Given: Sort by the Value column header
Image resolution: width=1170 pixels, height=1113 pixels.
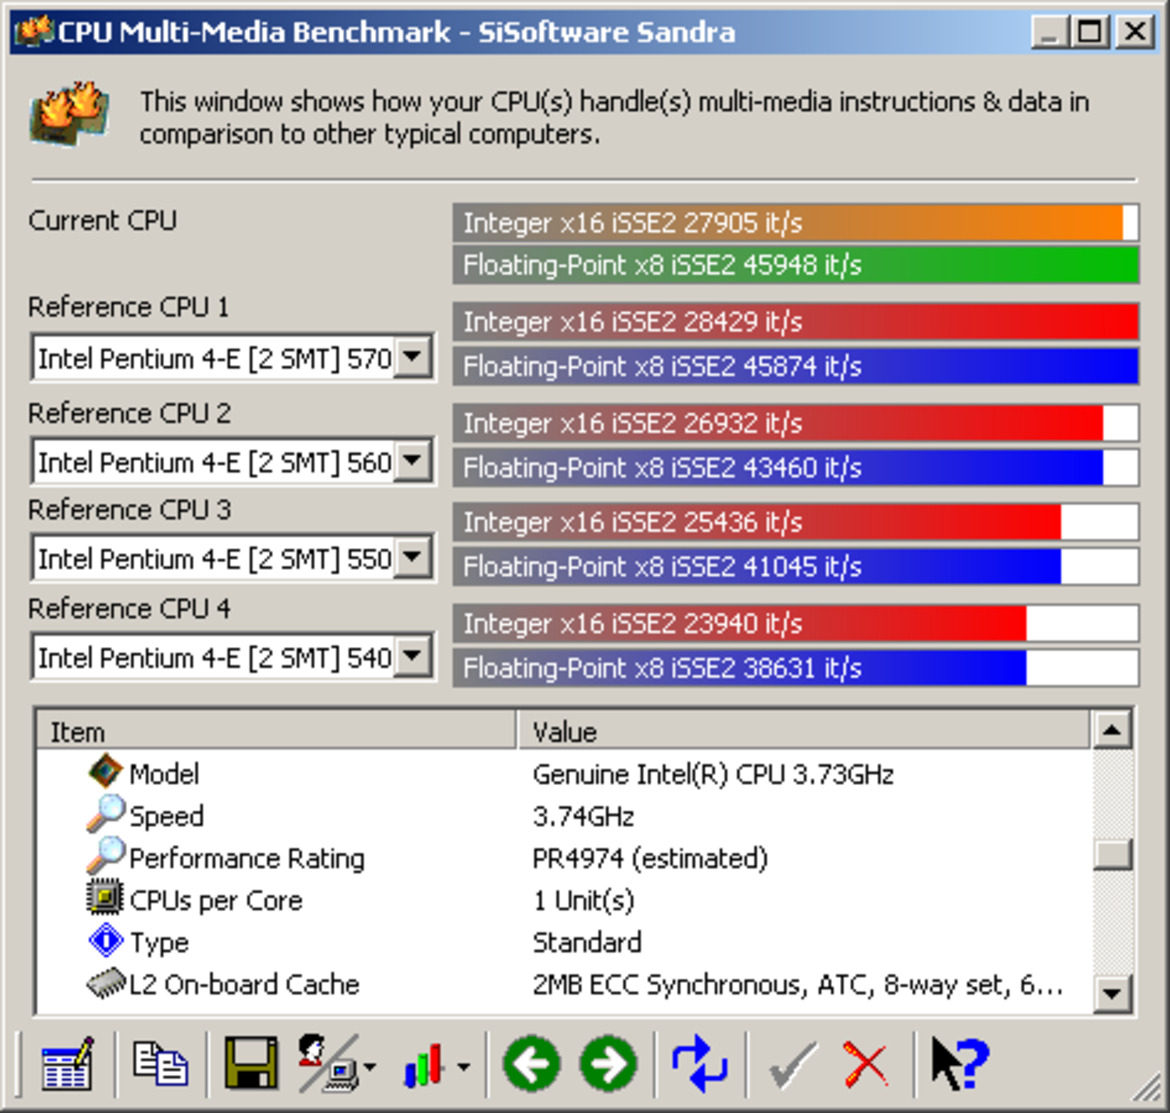Looking at the screenshot, I should pyautogui.click(x=804, y=731).
